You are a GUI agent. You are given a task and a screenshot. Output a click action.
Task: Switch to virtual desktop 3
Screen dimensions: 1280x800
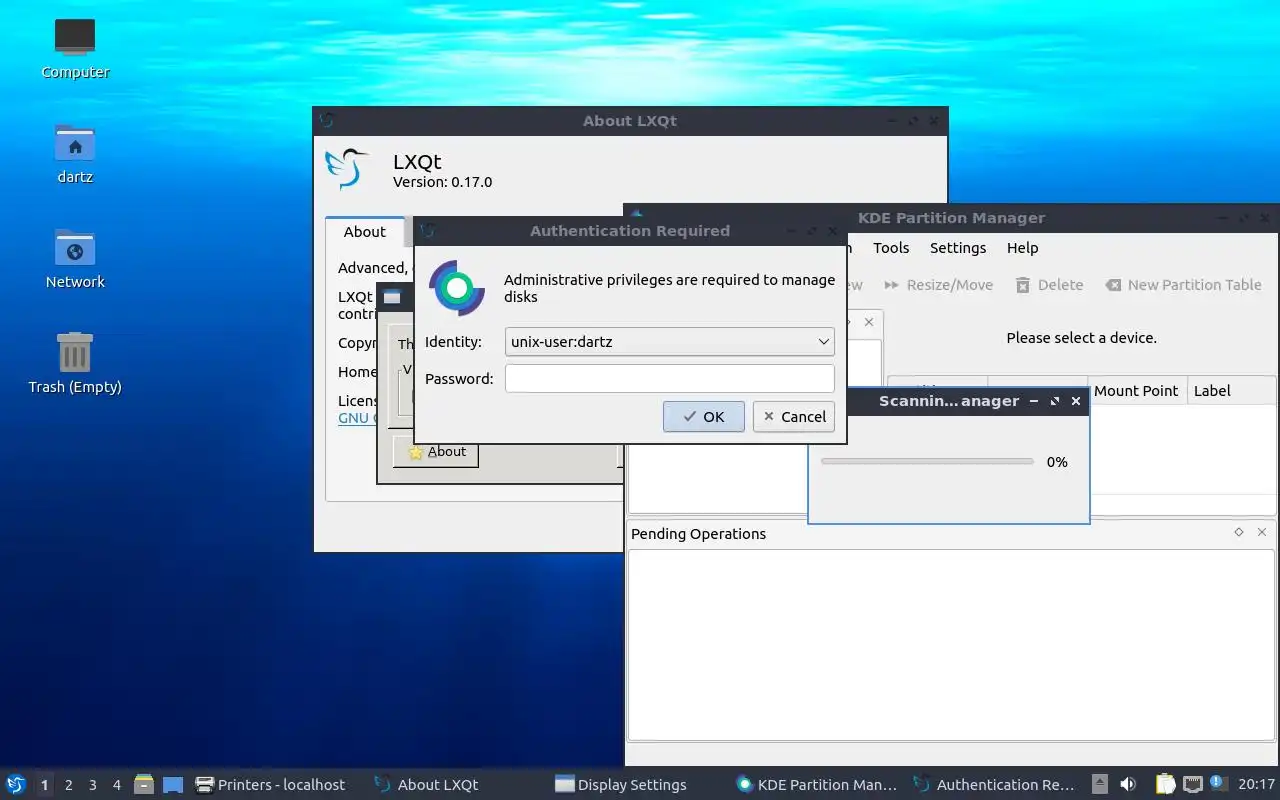93,785
